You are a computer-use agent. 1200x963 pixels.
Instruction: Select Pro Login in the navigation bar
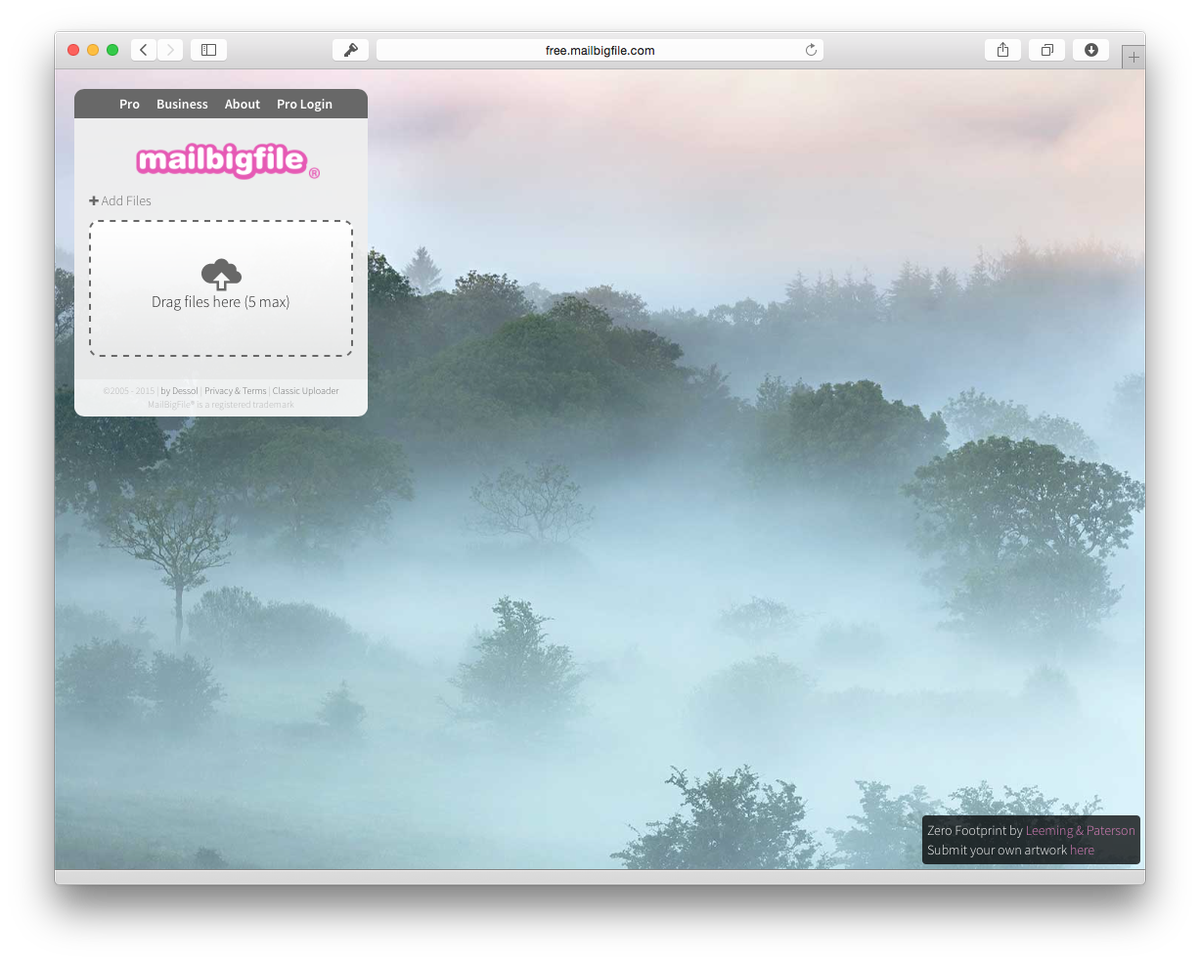pyautogui.click(x=304, y=103)
